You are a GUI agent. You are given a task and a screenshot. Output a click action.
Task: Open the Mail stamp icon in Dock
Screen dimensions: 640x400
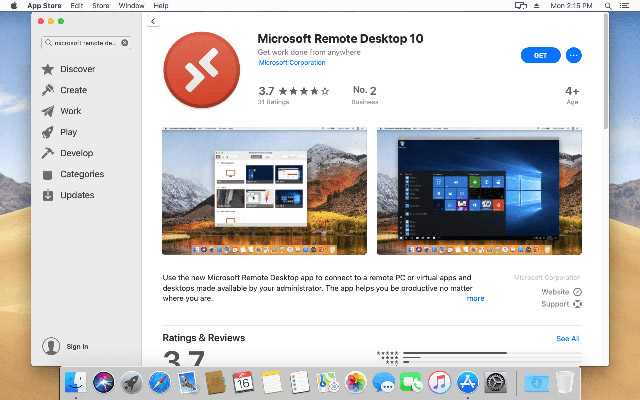[187, 382]
